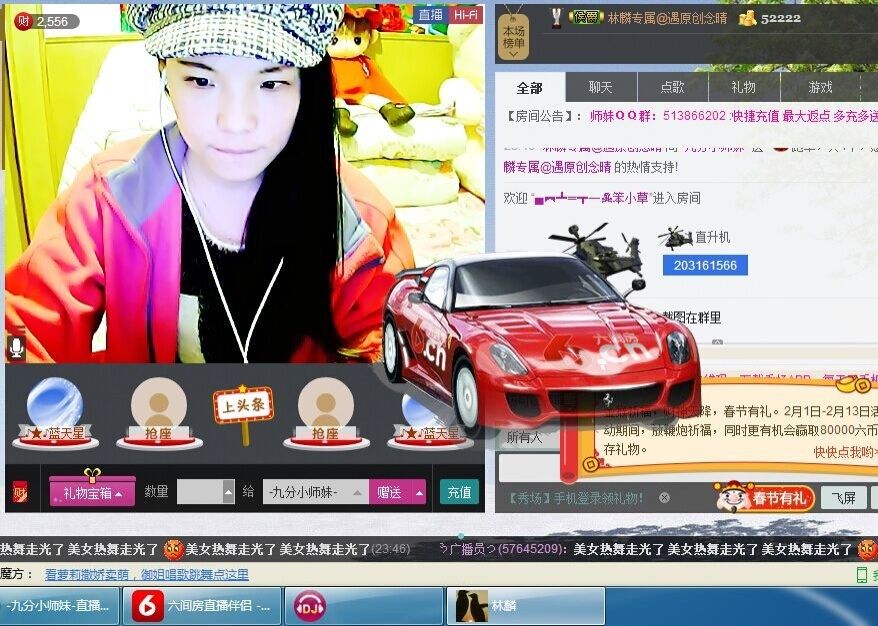This screenshot has height=626, width=878.
Task: Open the gold coin icon near 52222
Action: 747,18
